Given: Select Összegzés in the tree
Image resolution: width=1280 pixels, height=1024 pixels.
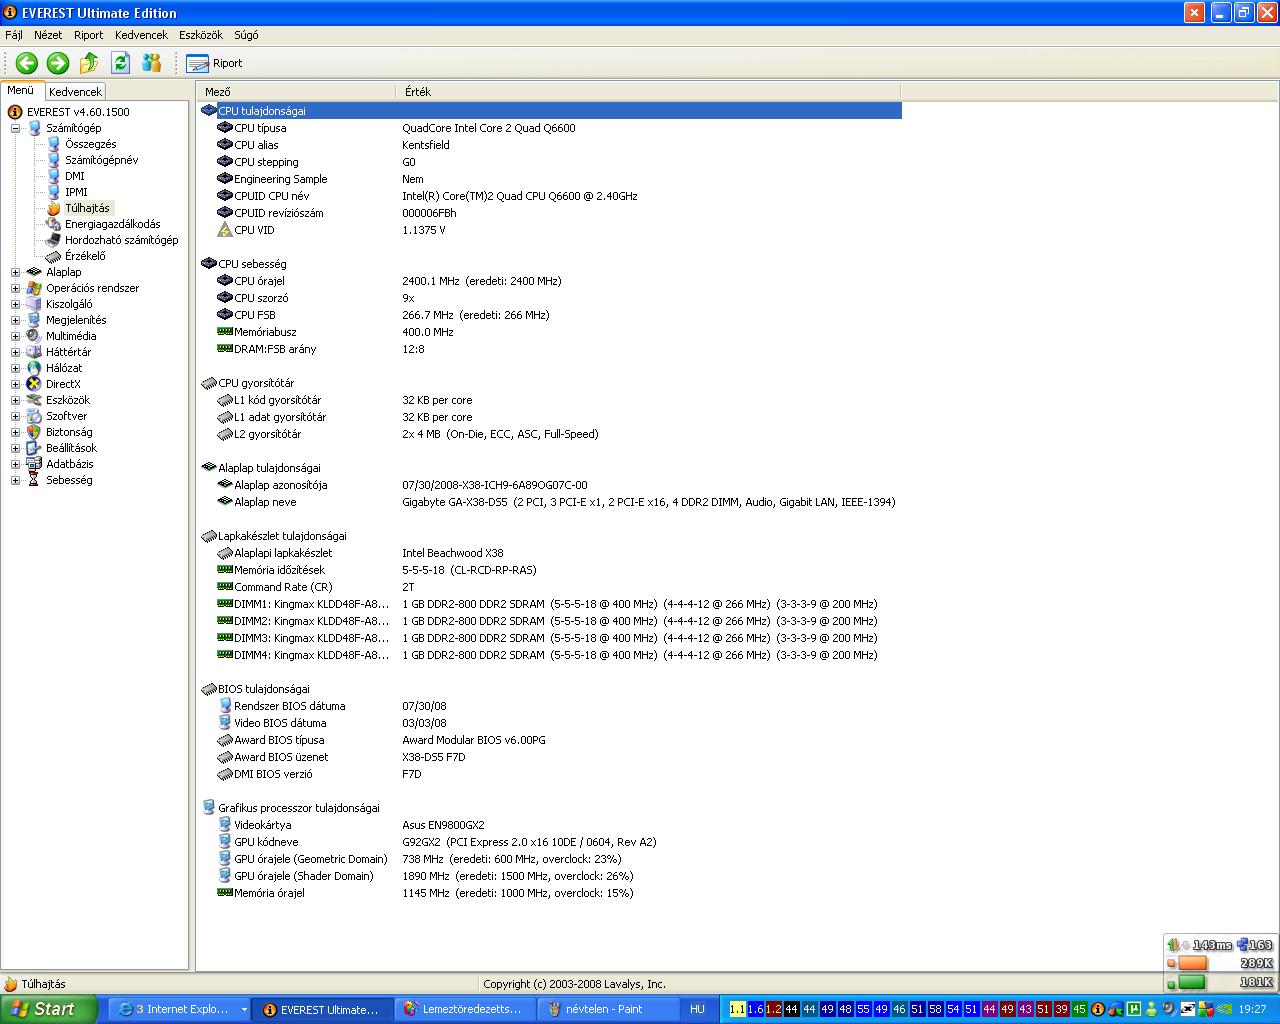Looking at the screenshot, I should pyautogui.click(x=90, y=144).
